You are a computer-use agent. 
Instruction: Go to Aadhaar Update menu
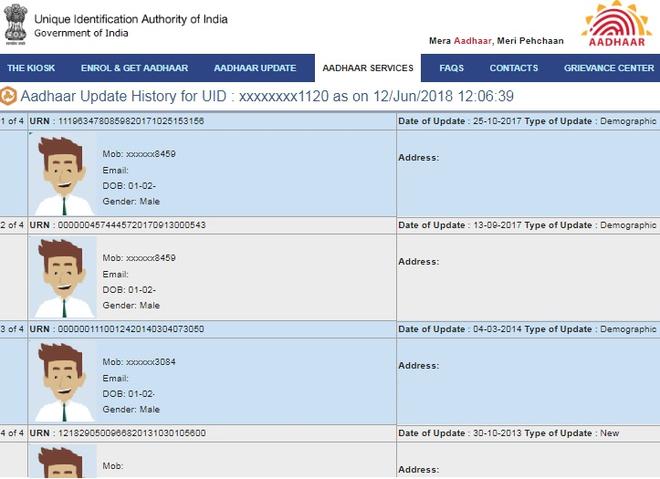point(255,68)
